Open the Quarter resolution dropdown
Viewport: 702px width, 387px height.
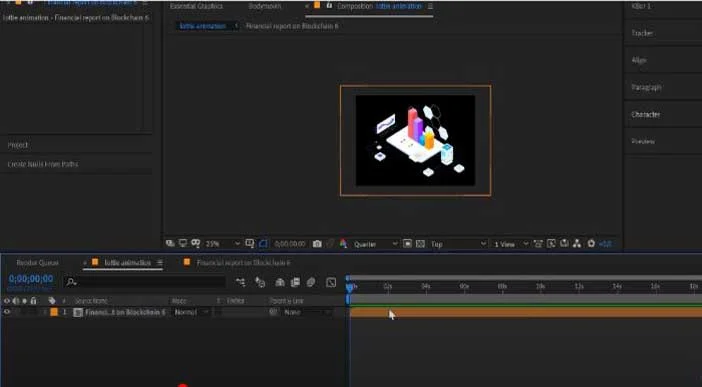click(375, 244)
